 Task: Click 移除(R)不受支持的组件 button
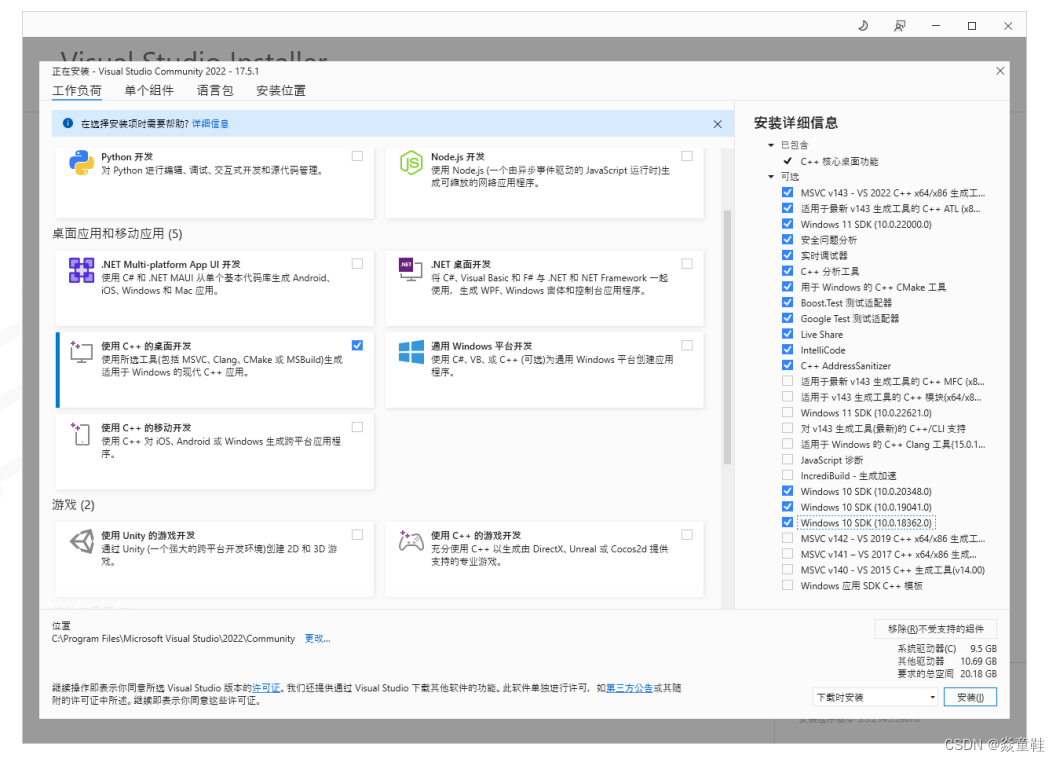[936, 629]
